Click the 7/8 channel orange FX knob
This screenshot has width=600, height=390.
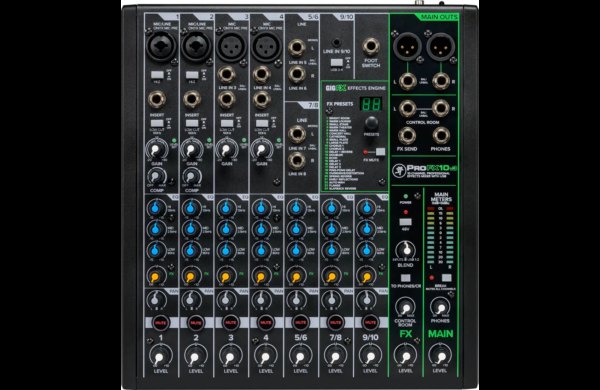(331, 276)
